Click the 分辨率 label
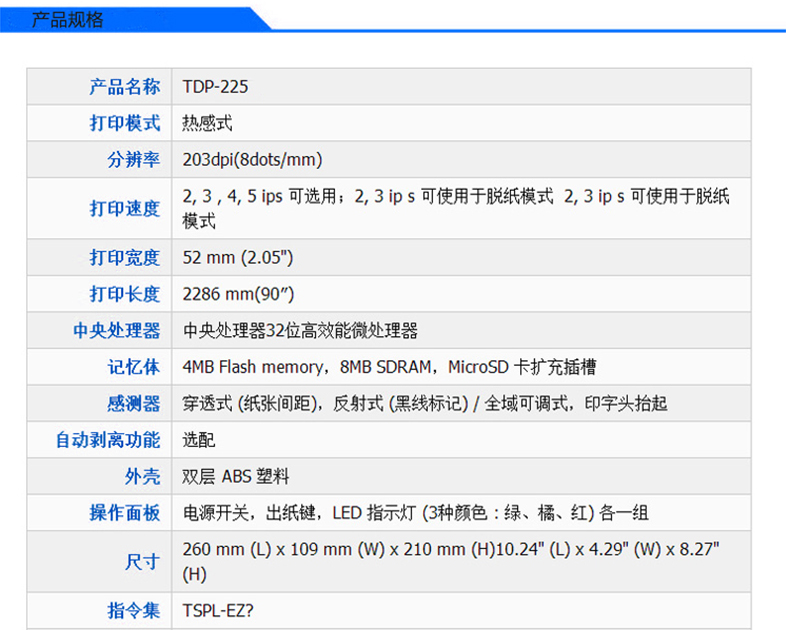The height and width of the screenshot is (630, 790). click(x=134, y=159)
